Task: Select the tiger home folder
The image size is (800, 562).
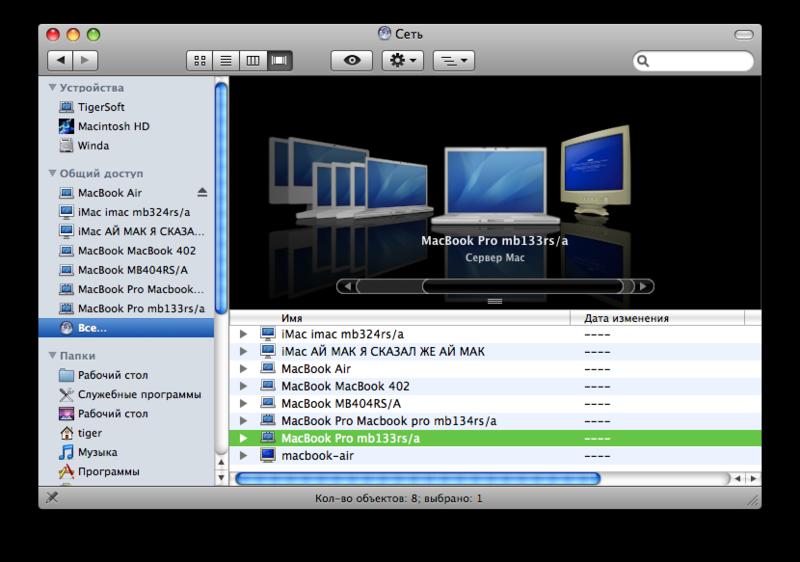Action: click(89, 433)
